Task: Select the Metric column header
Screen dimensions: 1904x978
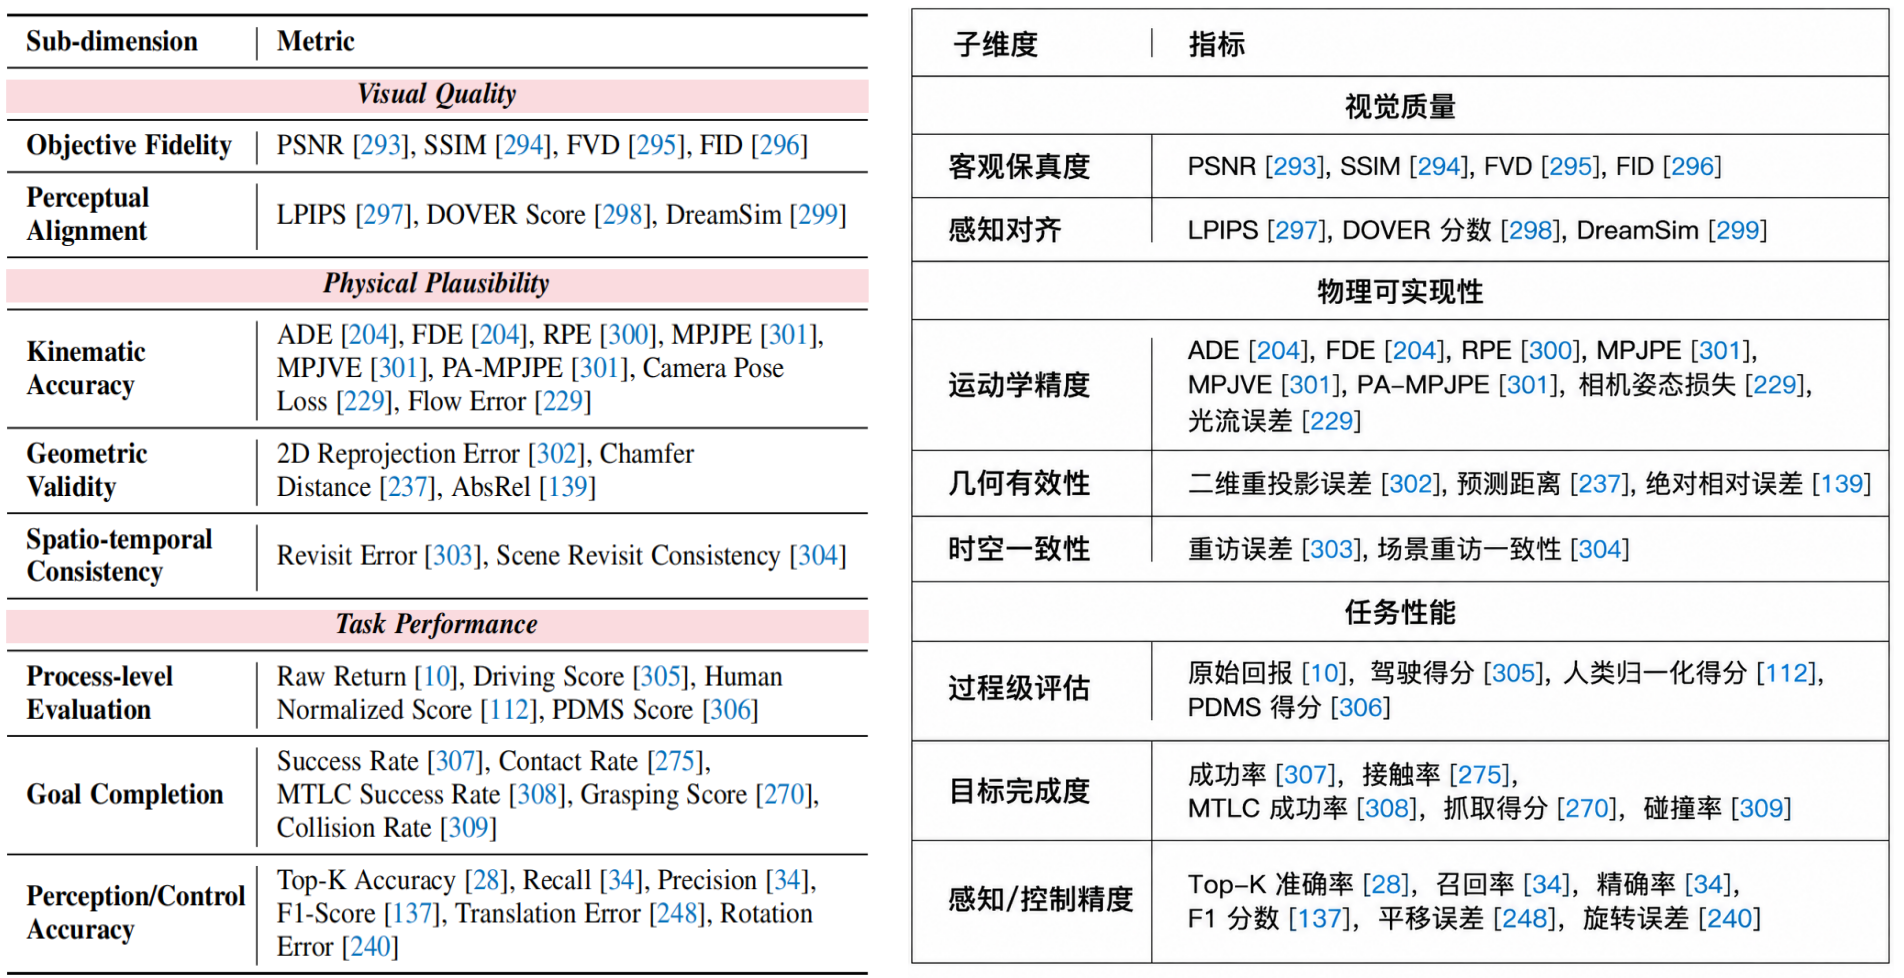Action: coord(316,42)
